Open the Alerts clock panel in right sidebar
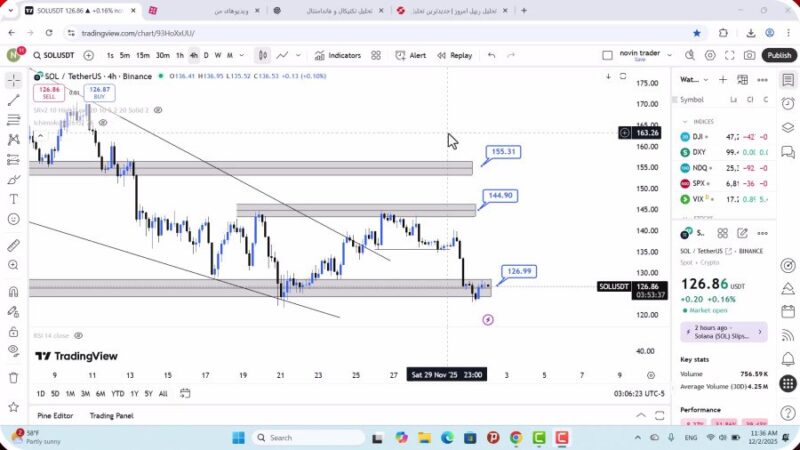Viewport: 800px width, 450px height. coord(788,104)
